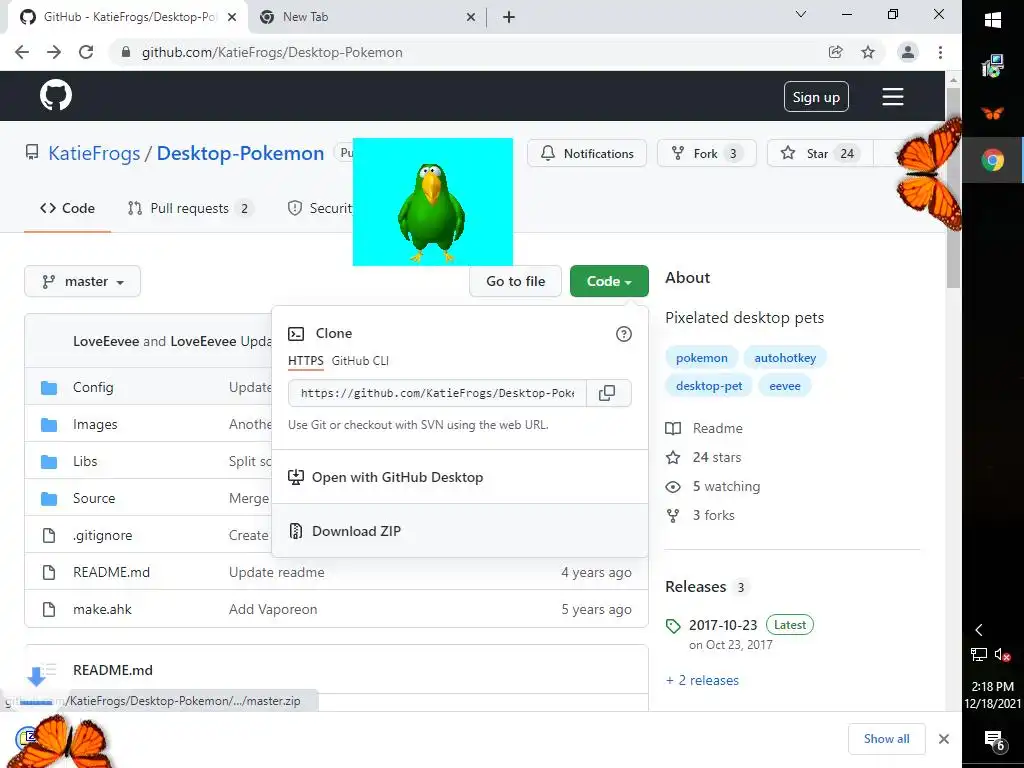Open the KatieFrogs owner link
This screenshot has width=1024, height=768.
click(94, 153)
